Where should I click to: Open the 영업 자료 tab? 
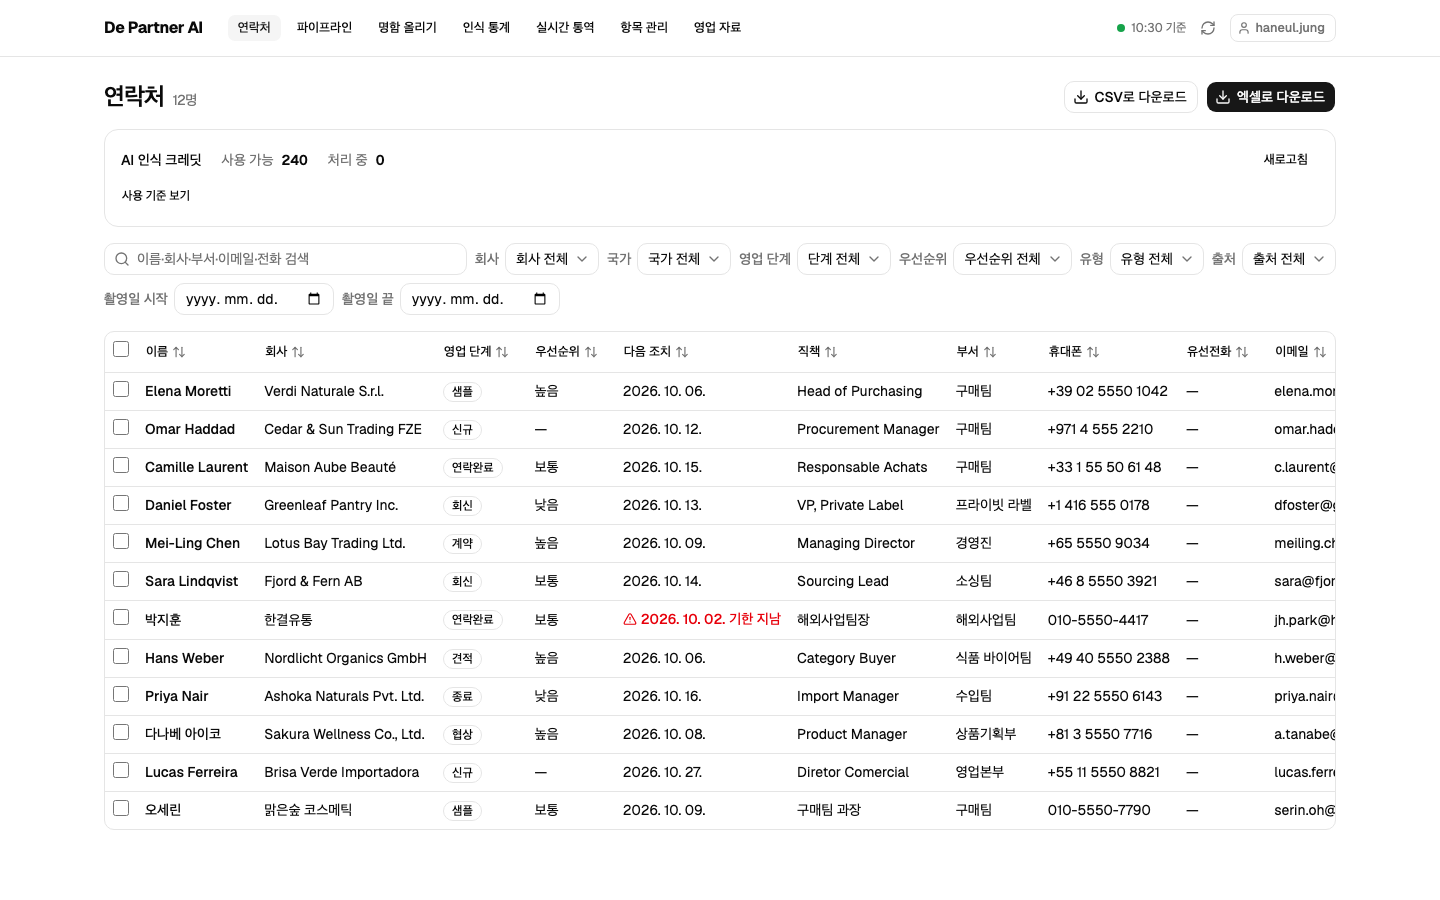pos(717,28)
